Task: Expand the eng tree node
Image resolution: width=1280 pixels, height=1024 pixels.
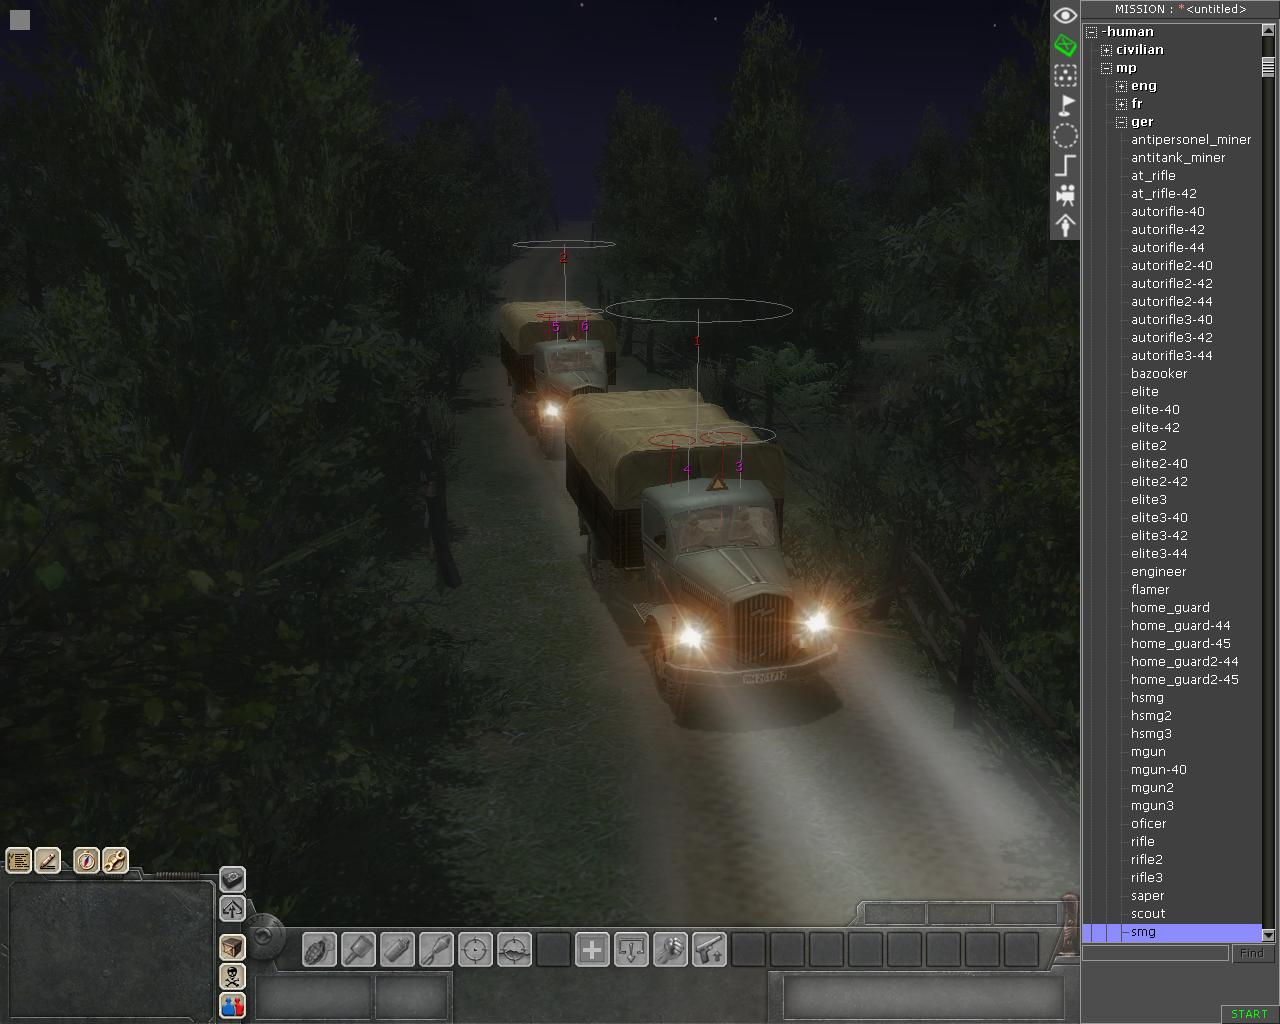Action: (1122, 86)
